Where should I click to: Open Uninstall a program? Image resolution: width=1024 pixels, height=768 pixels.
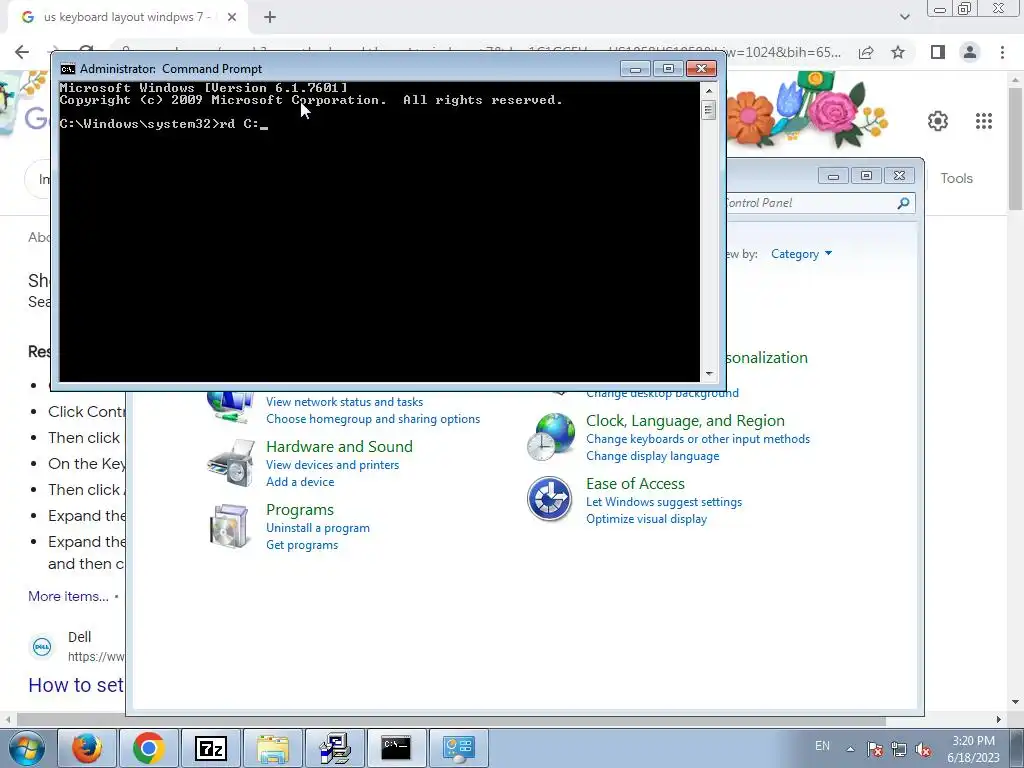[317, 528]
